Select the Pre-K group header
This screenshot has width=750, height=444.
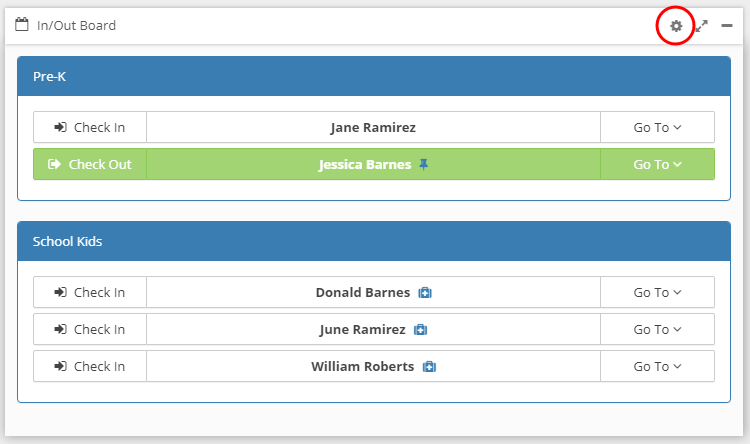click(374, 76)
